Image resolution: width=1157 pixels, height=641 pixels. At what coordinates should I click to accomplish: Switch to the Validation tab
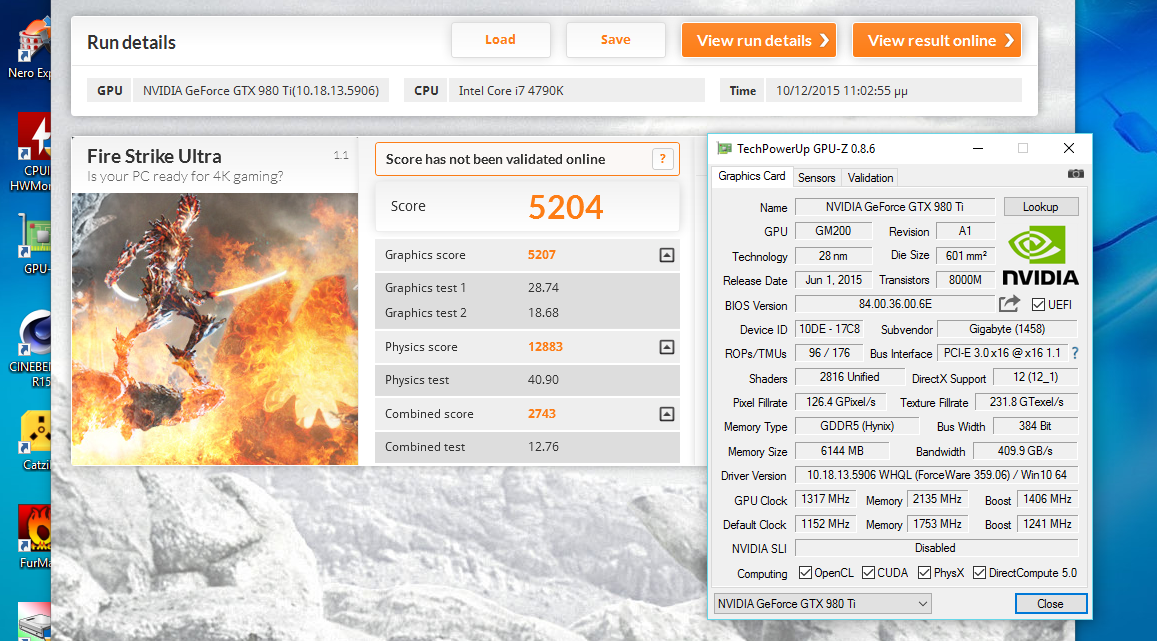pos(870,178)
